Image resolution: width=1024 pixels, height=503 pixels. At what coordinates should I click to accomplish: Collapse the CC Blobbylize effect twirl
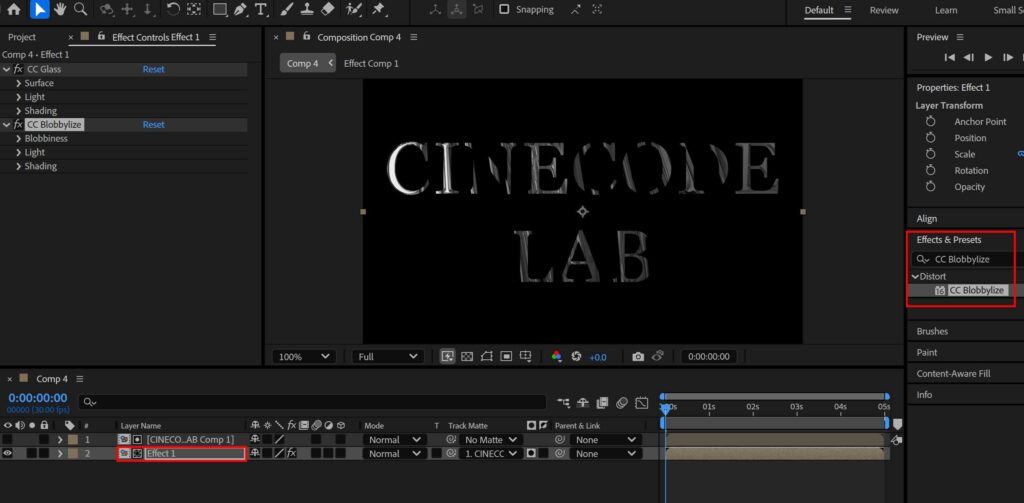coord(7,125)
